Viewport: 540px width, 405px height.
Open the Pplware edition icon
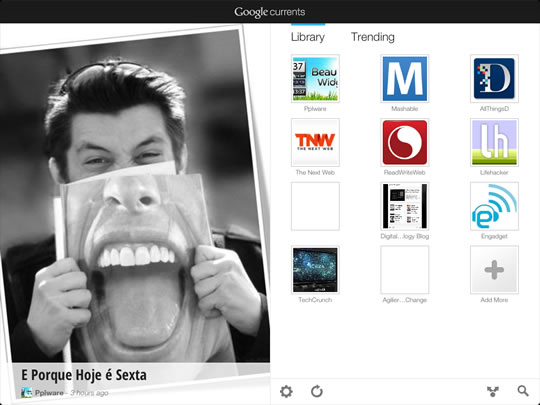pyautogui.click(x=315, y=79)
